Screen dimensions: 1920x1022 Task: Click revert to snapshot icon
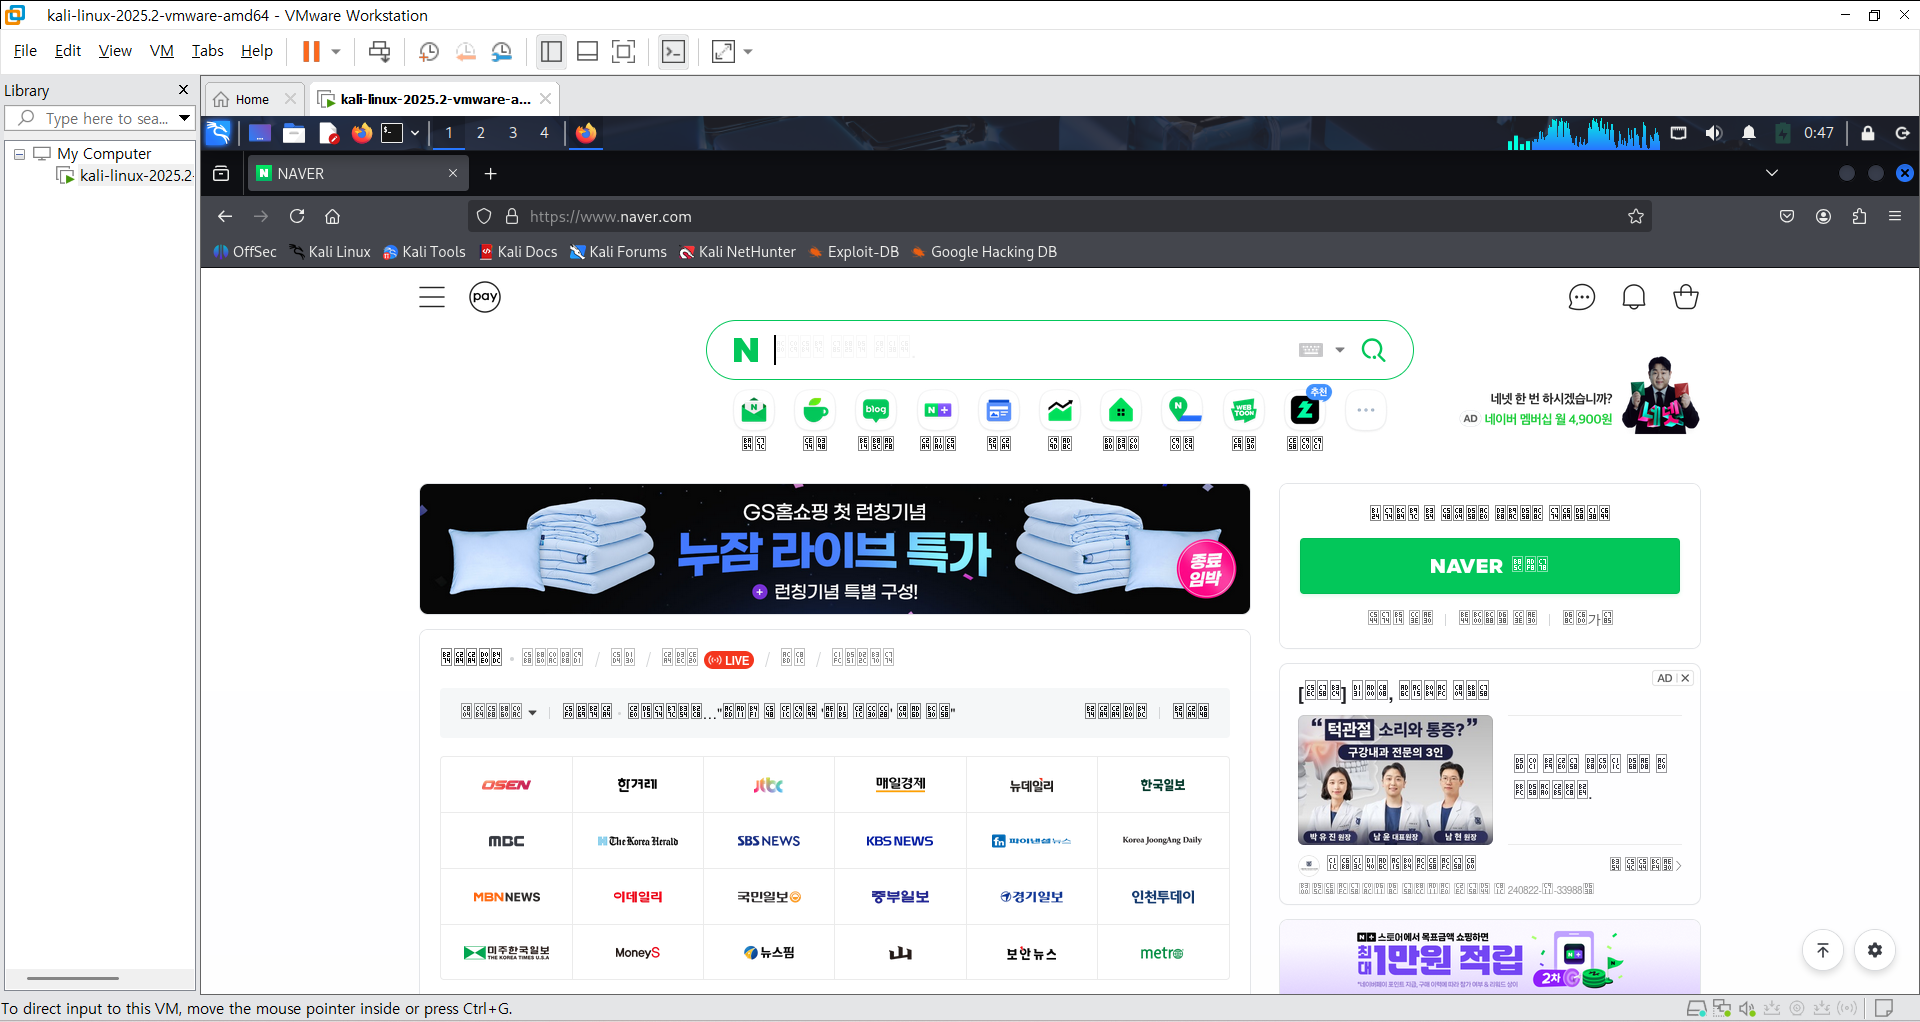(x=465, y=51)
